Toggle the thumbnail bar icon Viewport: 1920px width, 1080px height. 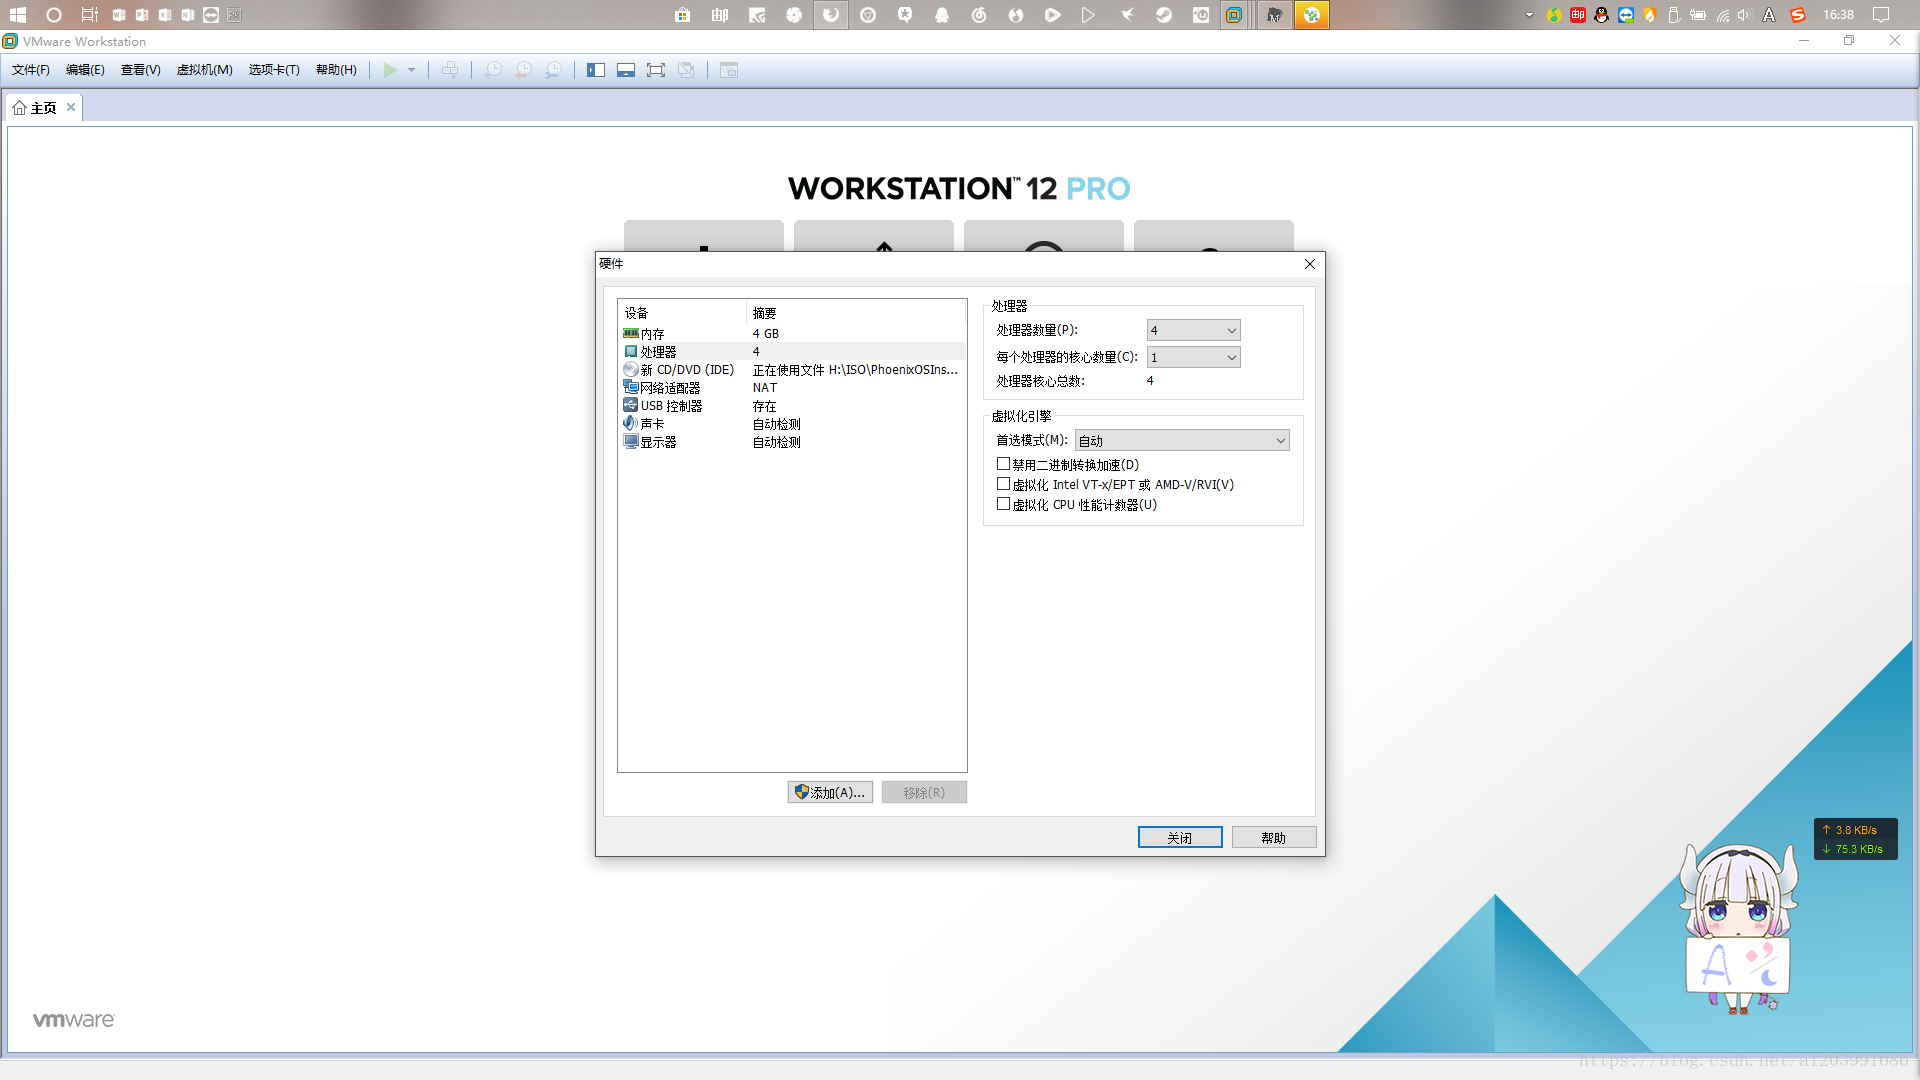[x=626, y=70]
